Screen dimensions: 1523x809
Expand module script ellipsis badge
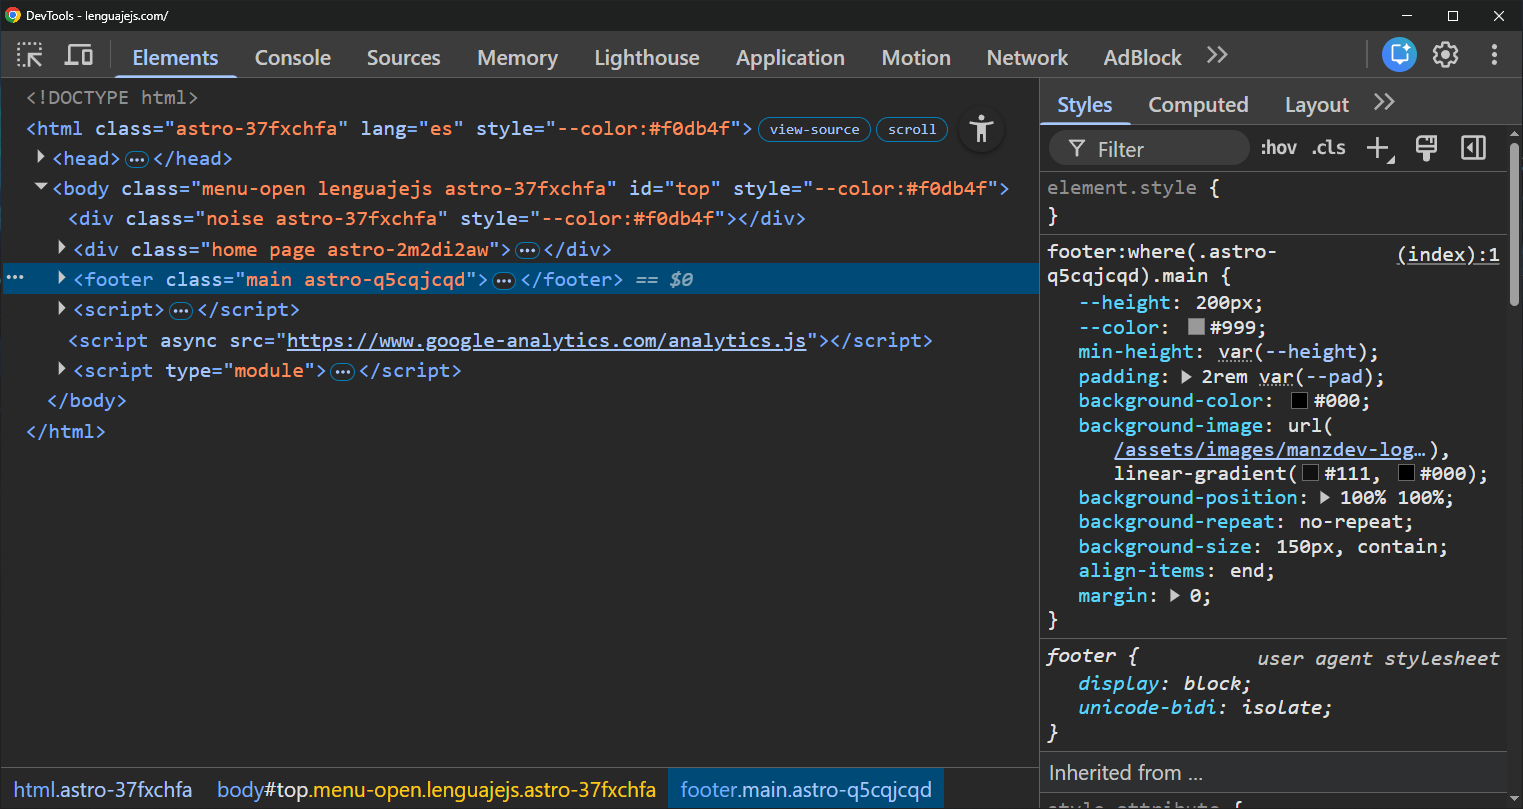[343, 372]
